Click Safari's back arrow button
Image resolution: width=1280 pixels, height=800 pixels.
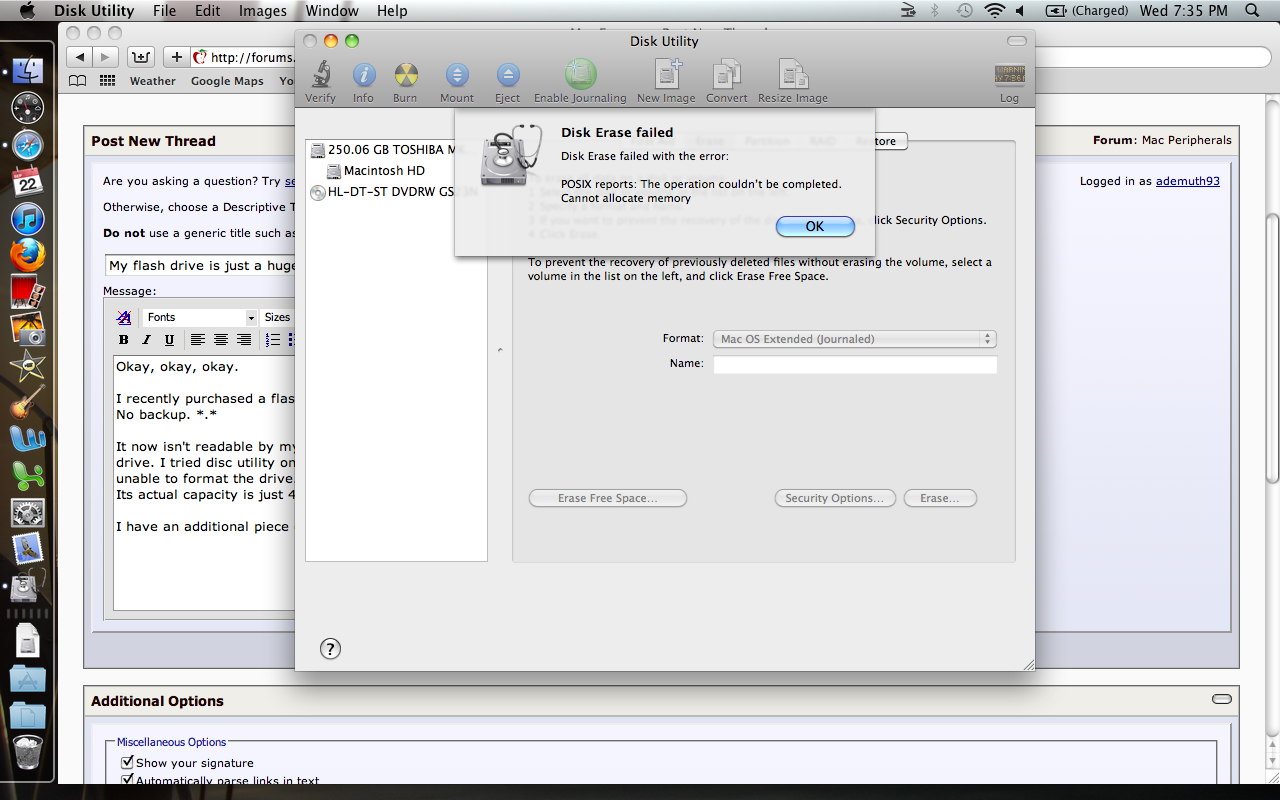point(79,57)
